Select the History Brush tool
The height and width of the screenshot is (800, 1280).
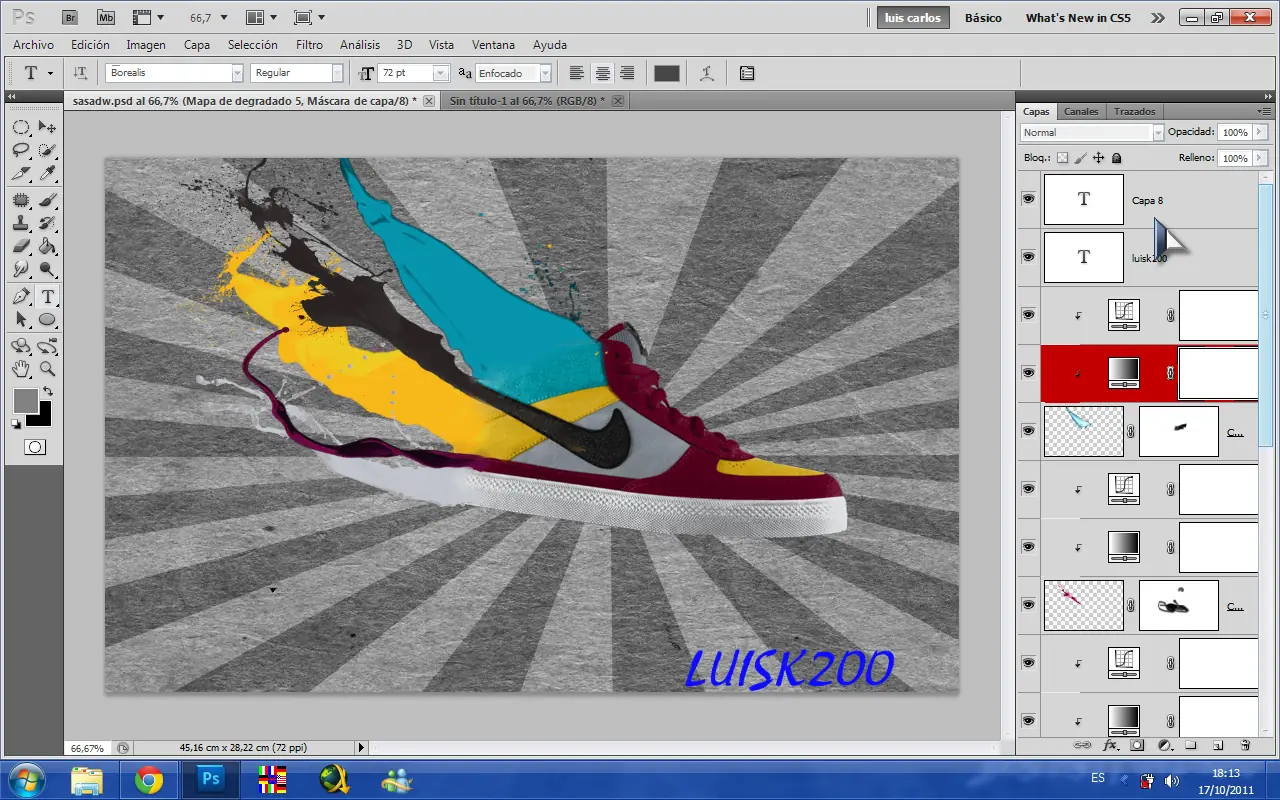tap(47, 223)
